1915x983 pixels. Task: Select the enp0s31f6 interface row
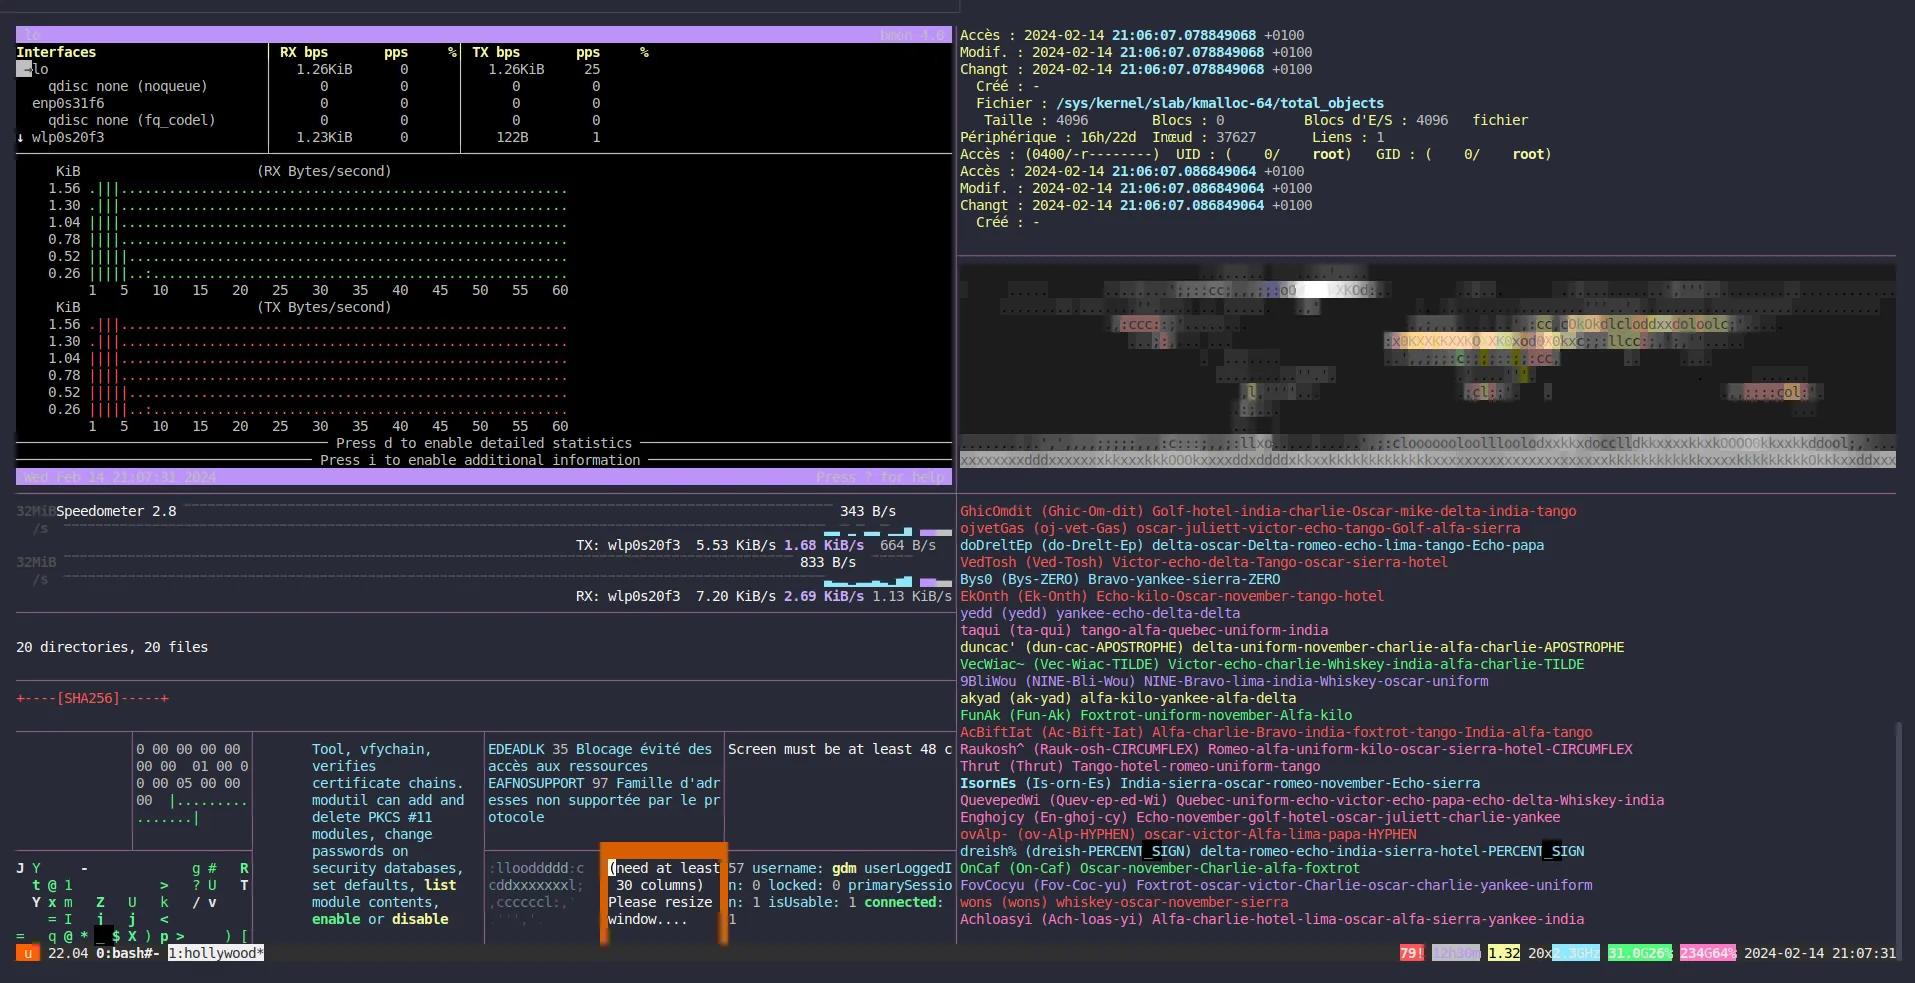[67, 104]
